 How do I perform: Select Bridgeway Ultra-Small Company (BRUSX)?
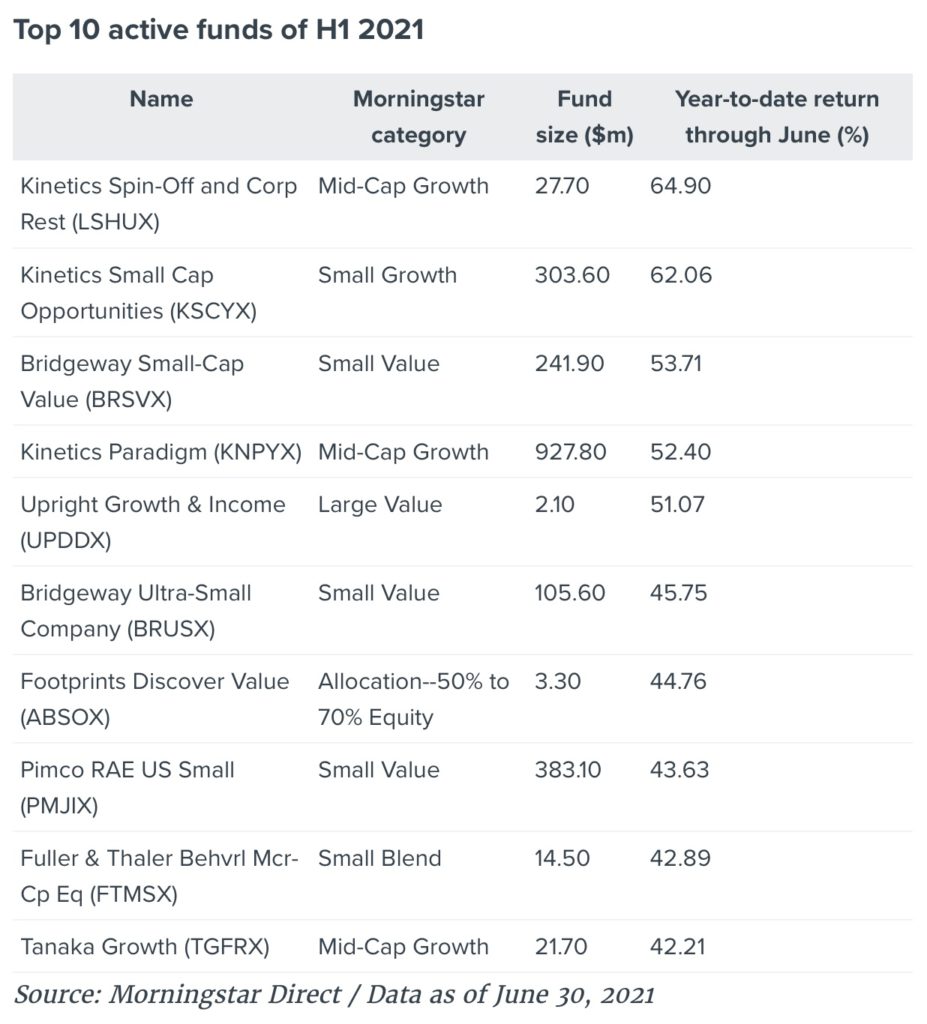tap(136, 611)
